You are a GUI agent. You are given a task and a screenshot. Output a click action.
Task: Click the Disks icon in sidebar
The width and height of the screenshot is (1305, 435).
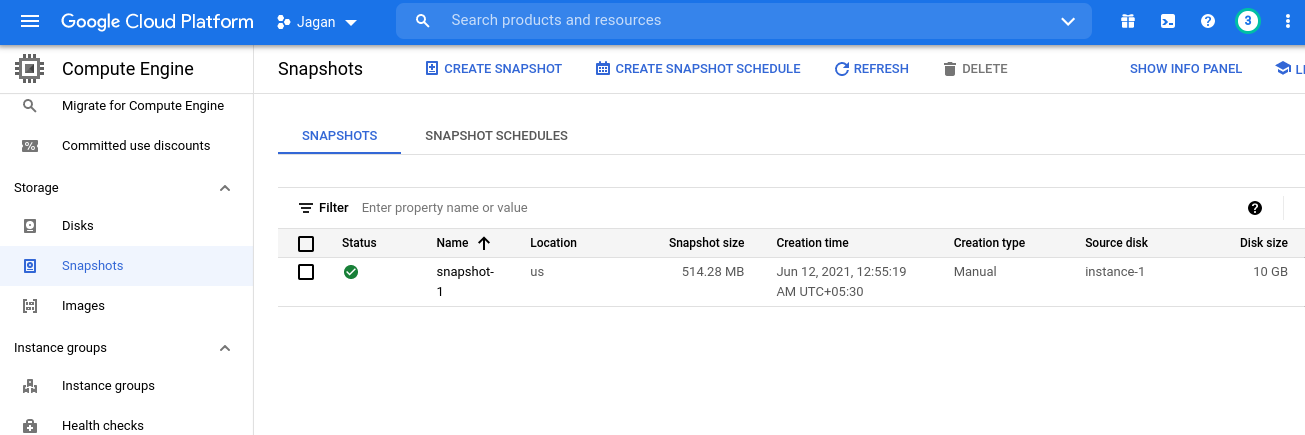coord(30,226)
